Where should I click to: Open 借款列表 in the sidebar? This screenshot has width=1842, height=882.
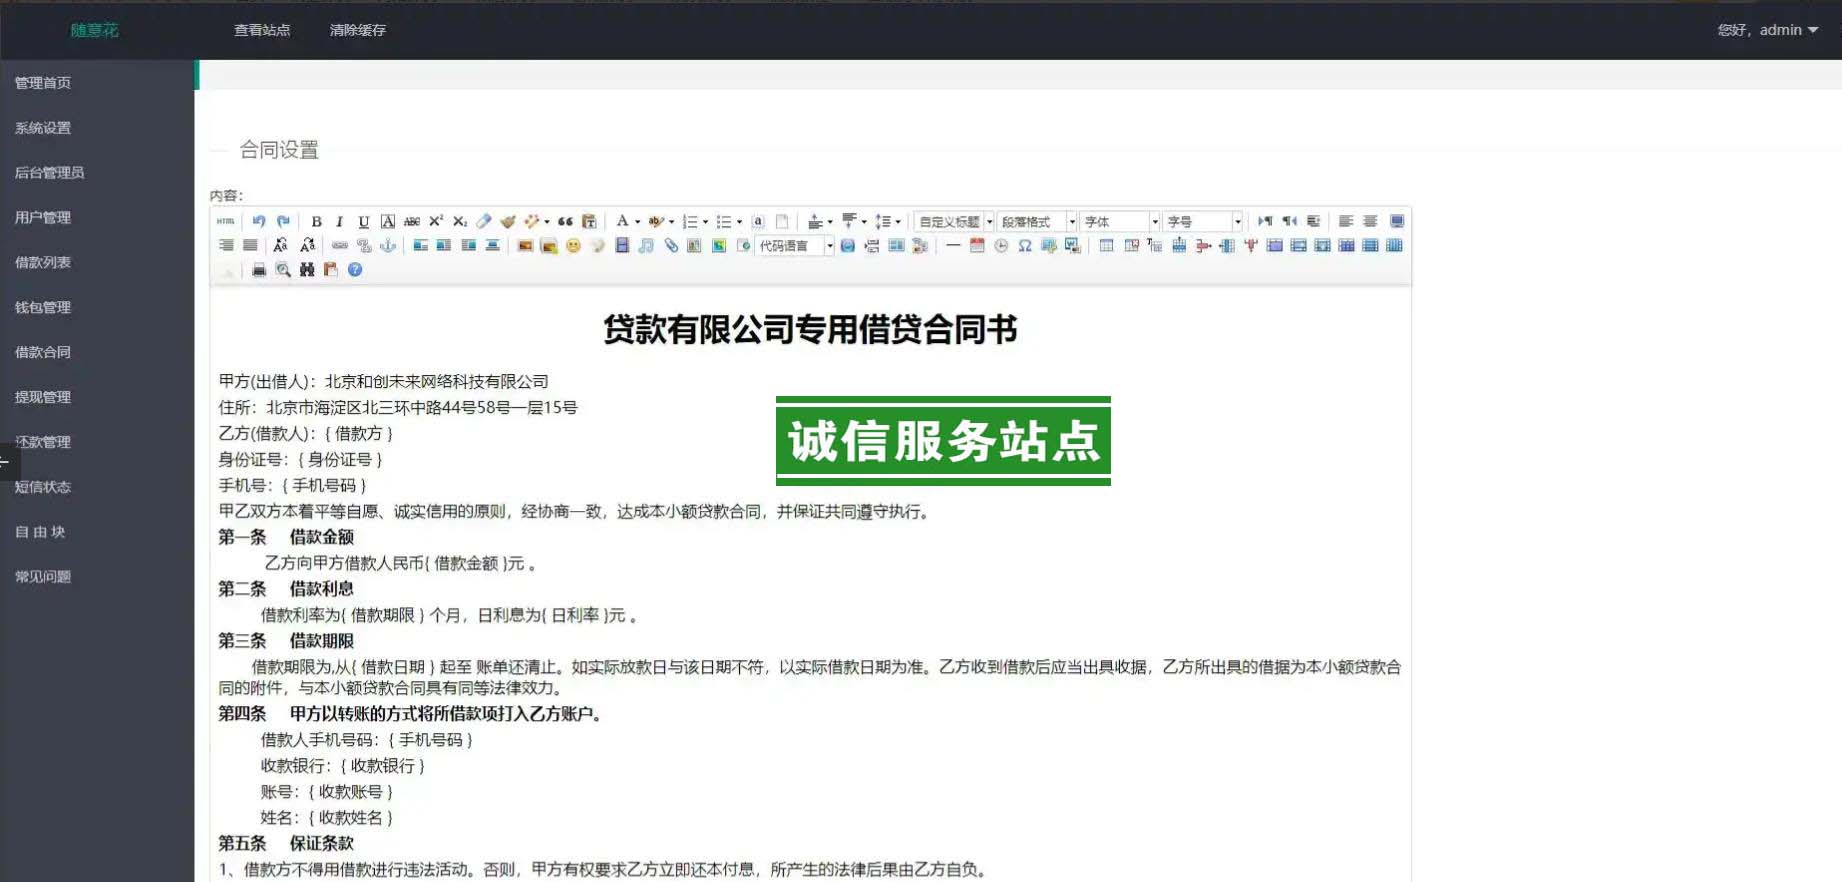click(x=43, y=262)
